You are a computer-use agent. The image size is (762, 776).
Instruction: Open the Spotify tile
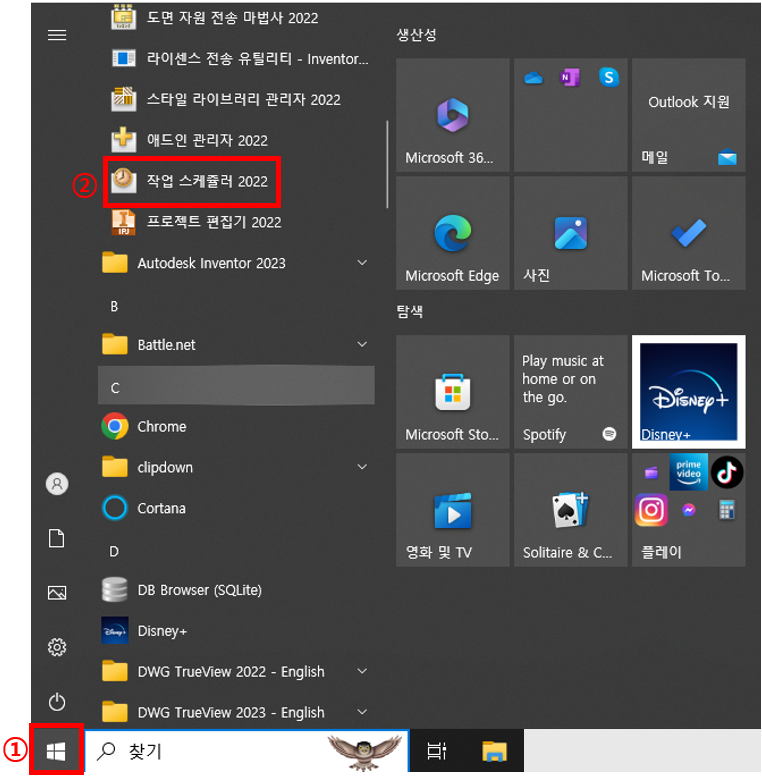[571, 392]
